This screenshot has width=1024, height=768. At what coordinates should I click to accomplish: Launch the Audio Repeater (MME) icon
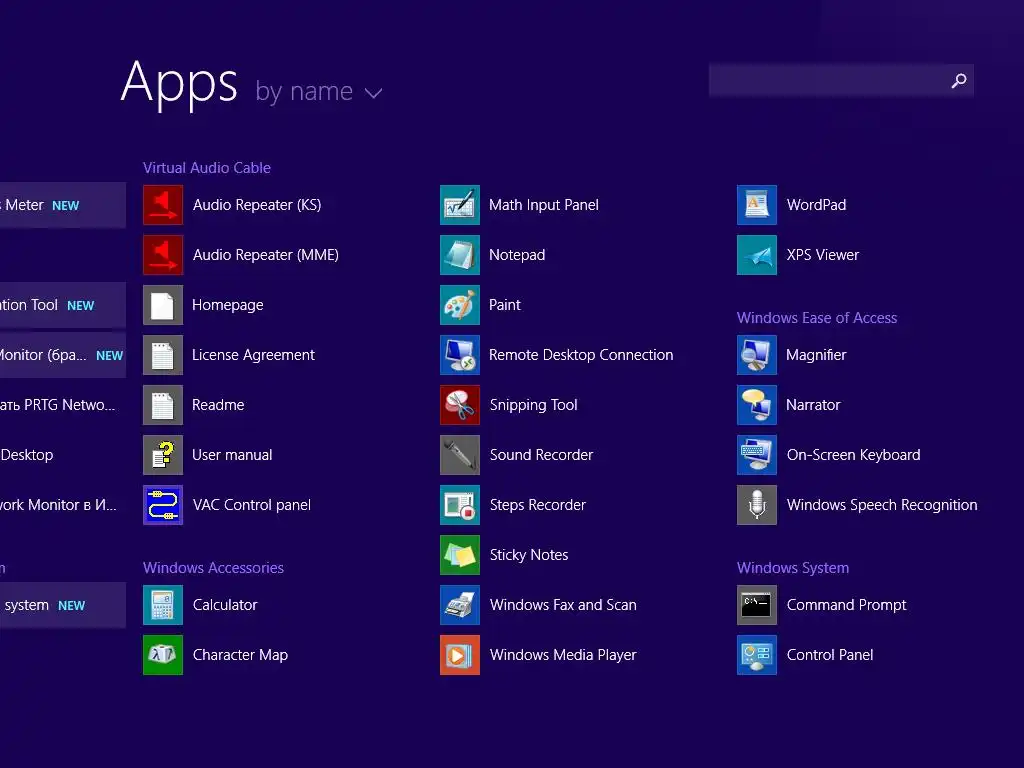coord(163,255)
